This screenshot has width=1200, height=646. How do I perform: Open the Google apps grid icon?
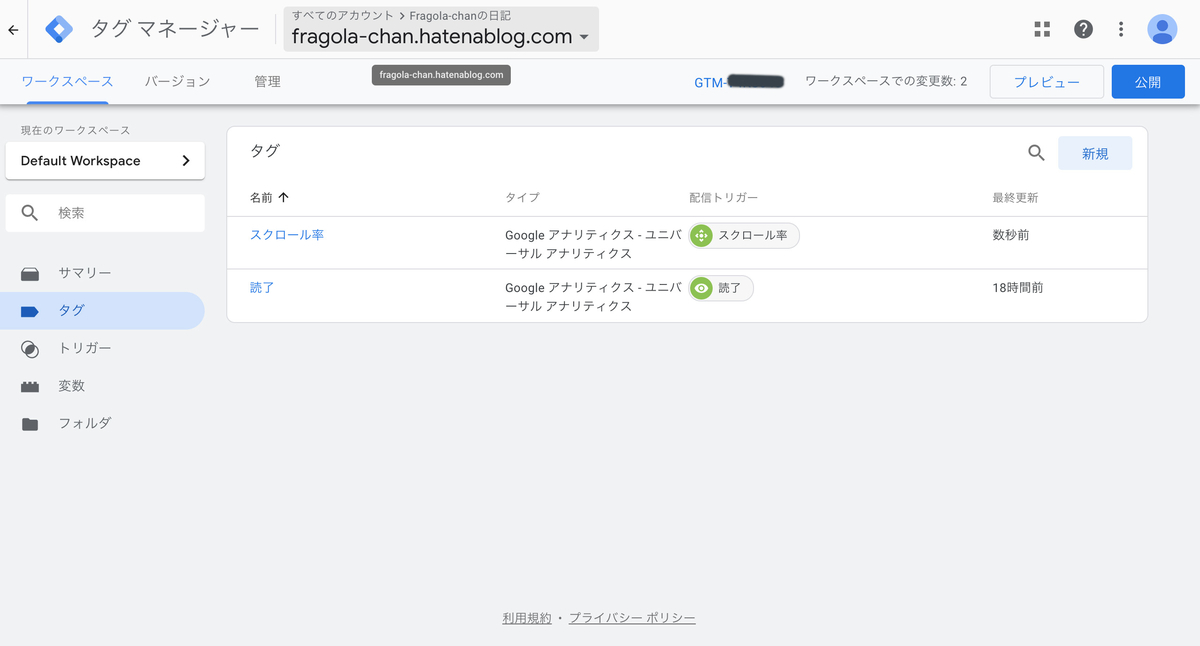click(1042, 29)
